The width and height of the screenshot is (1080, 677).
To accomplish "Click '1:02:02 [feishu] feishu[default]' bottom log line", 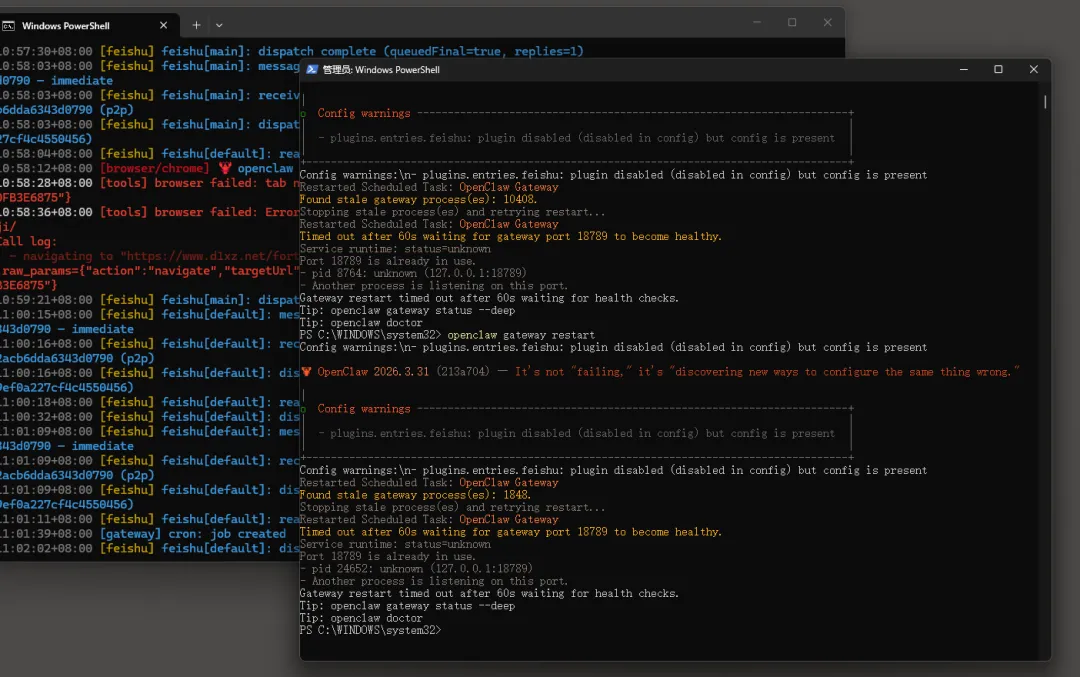I will click(149, 548).
